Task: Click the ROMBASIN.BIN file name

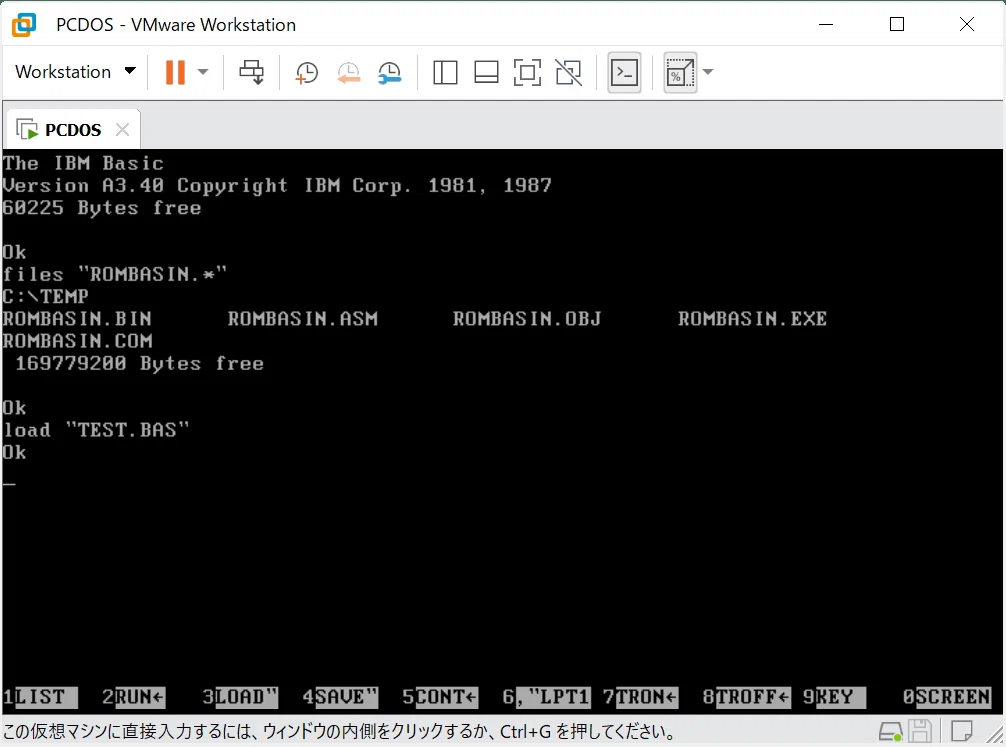Action: tap(77, 319)
